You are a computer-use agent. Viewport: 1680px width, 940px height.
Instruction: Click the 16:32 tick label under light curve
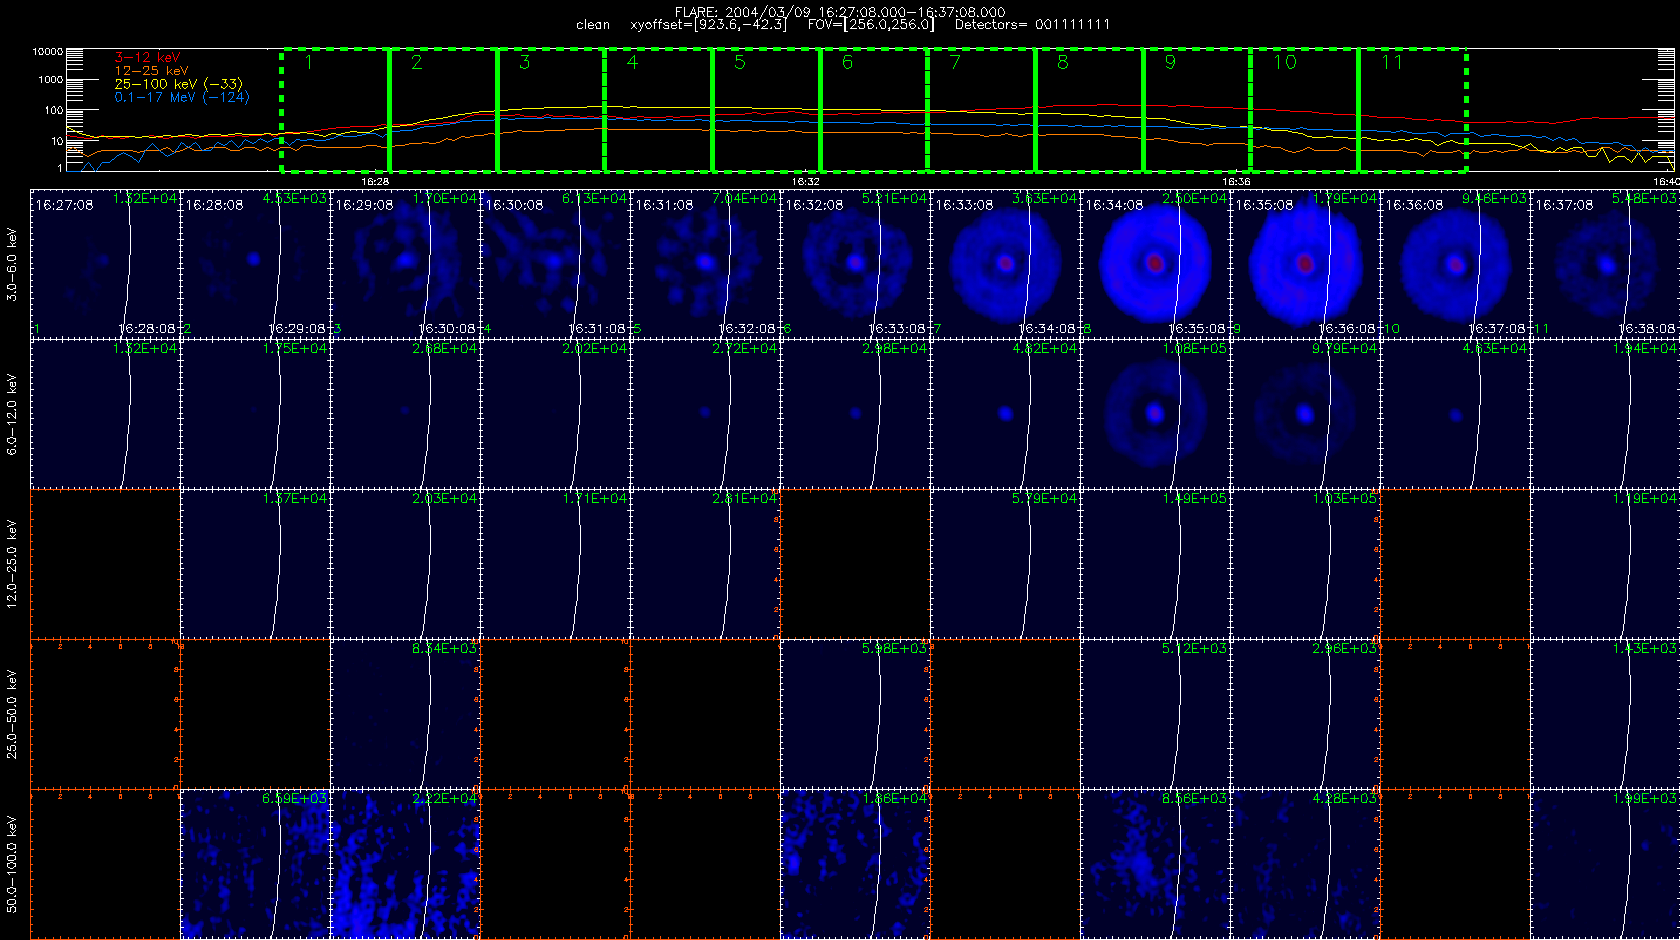pyautogui.click(x=806, y=182)
